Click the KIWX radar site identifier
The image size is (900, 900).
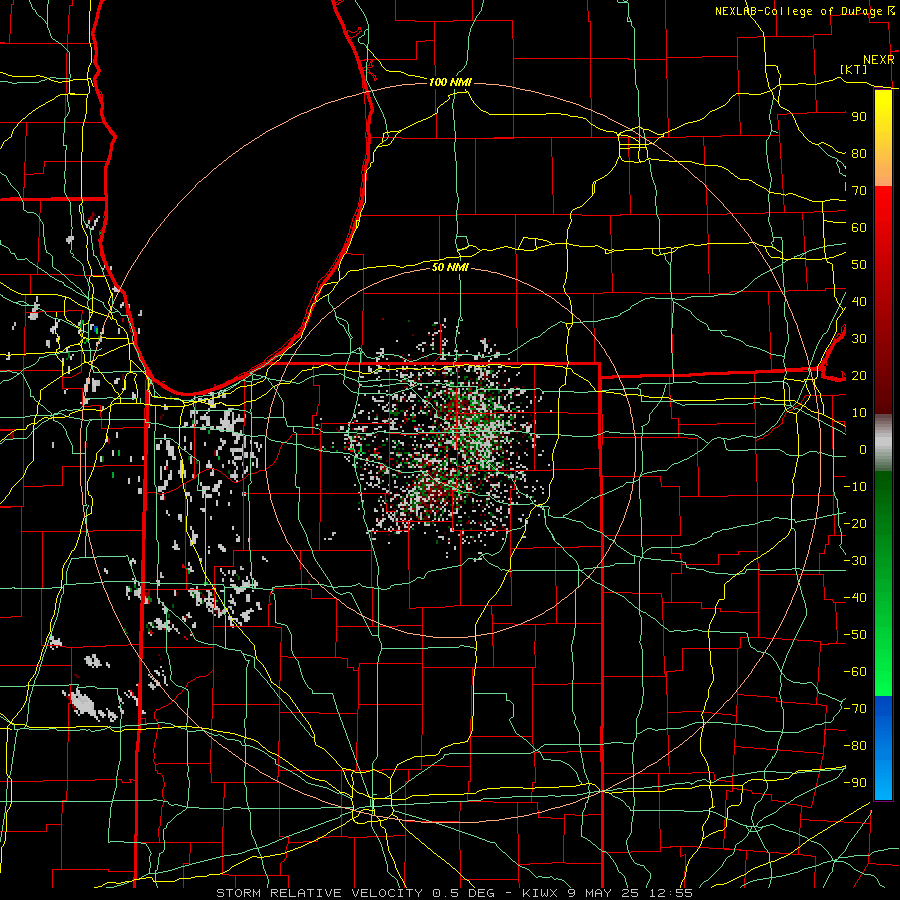coord(540,893)
